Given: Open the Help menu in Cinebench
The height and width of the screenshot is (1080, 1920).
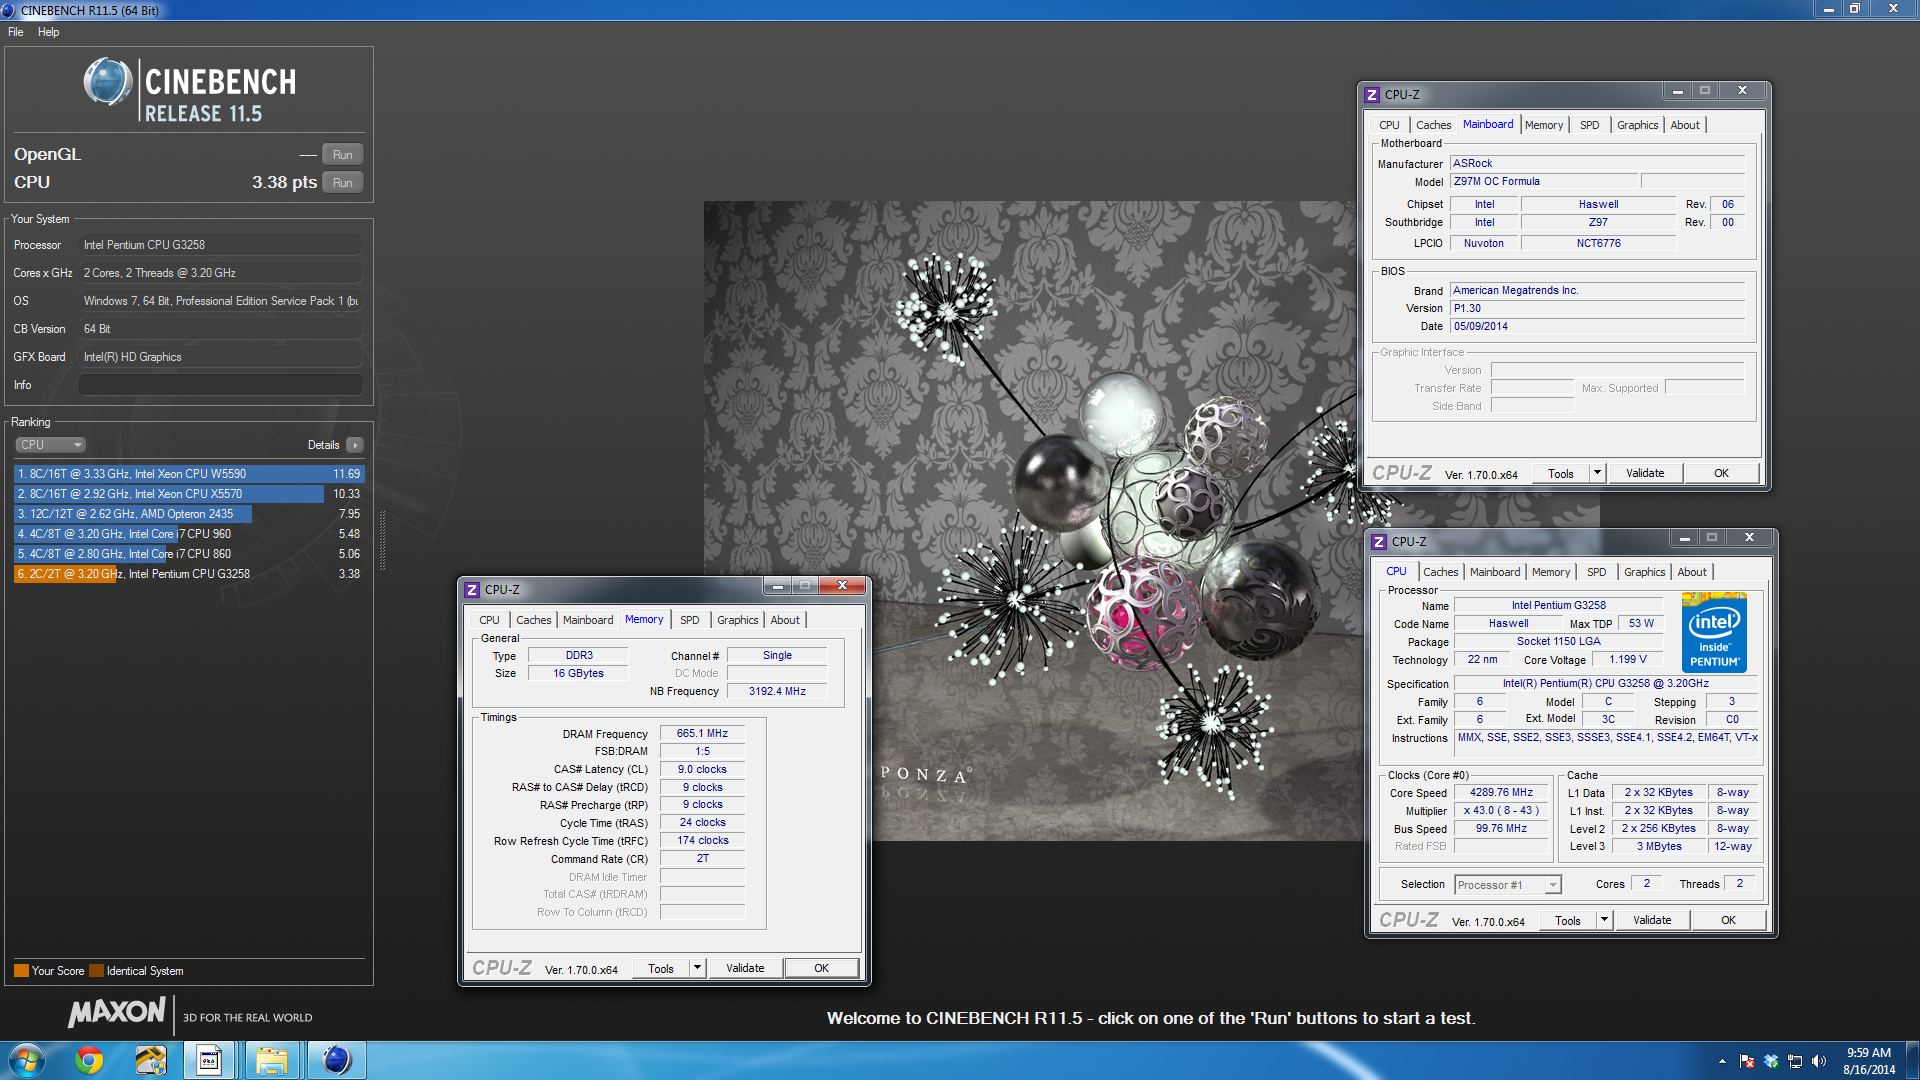Looking at the screenshot, I should (48, 32).
